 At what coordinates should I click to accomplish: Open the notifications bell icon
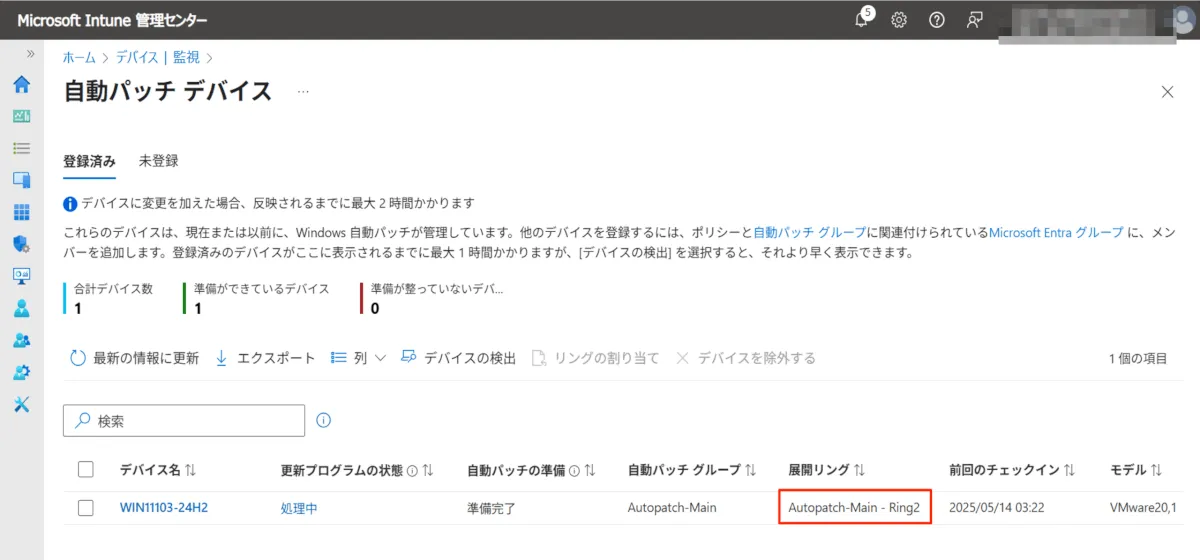point(862,20)
